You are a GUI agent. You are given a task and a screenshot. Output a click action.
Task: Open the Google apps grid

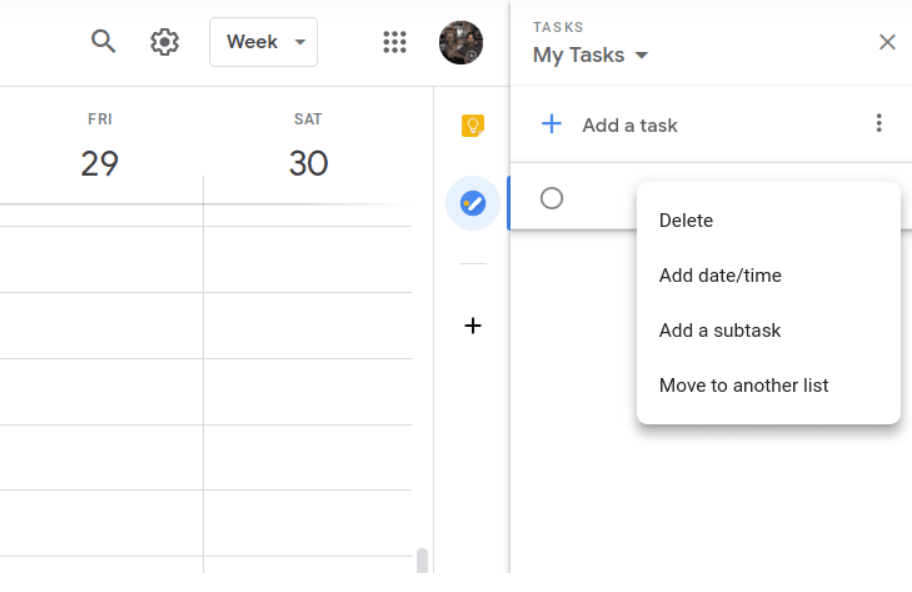(x=394, y=42)
